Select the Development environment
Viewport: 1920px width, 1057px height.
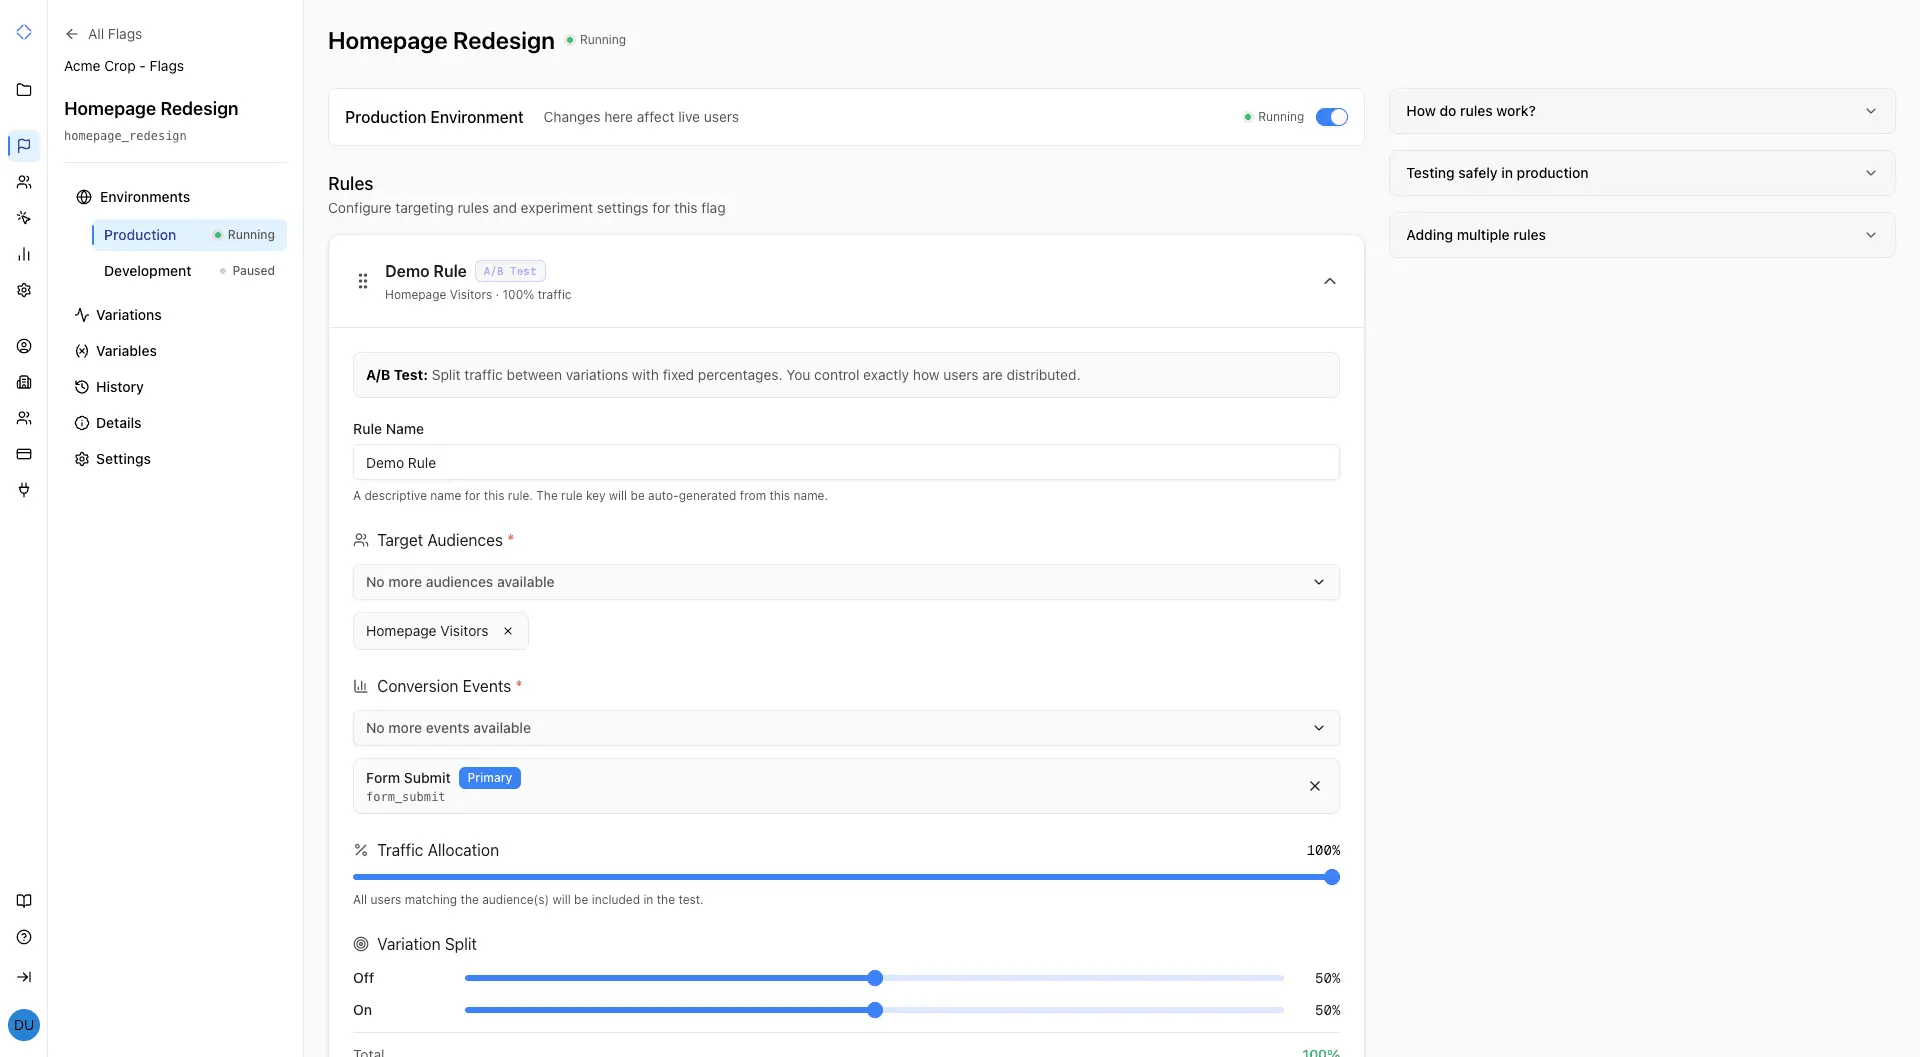189,271
